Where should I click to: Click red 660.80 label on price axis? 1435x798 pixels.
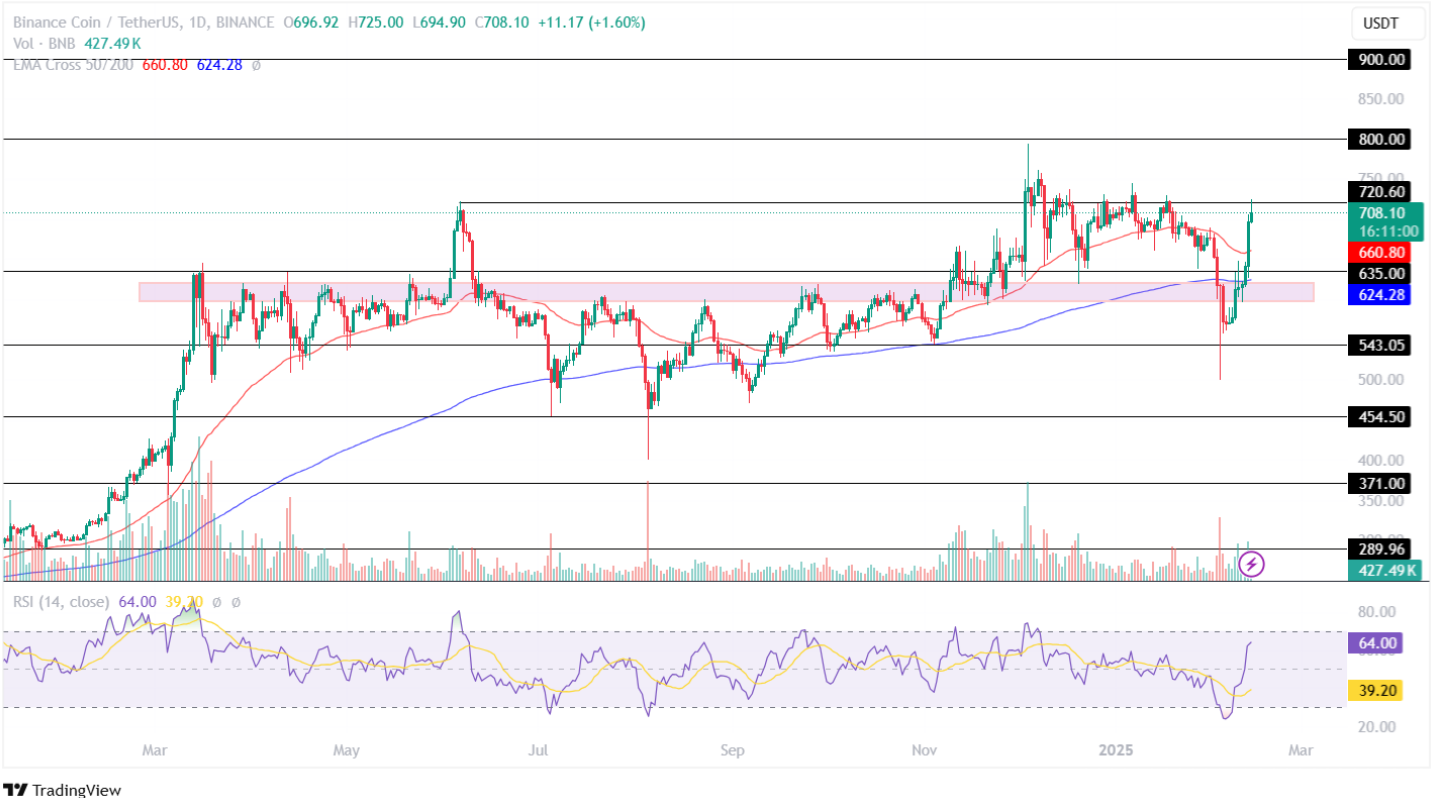[x=1380, y=252]
